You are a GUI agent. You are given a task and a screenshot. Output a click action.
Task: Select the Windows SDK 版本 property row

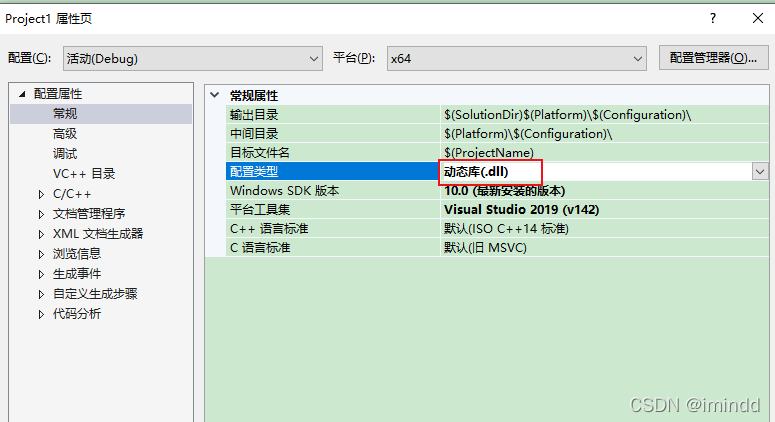pyautogui.click(x=497, y=191)
